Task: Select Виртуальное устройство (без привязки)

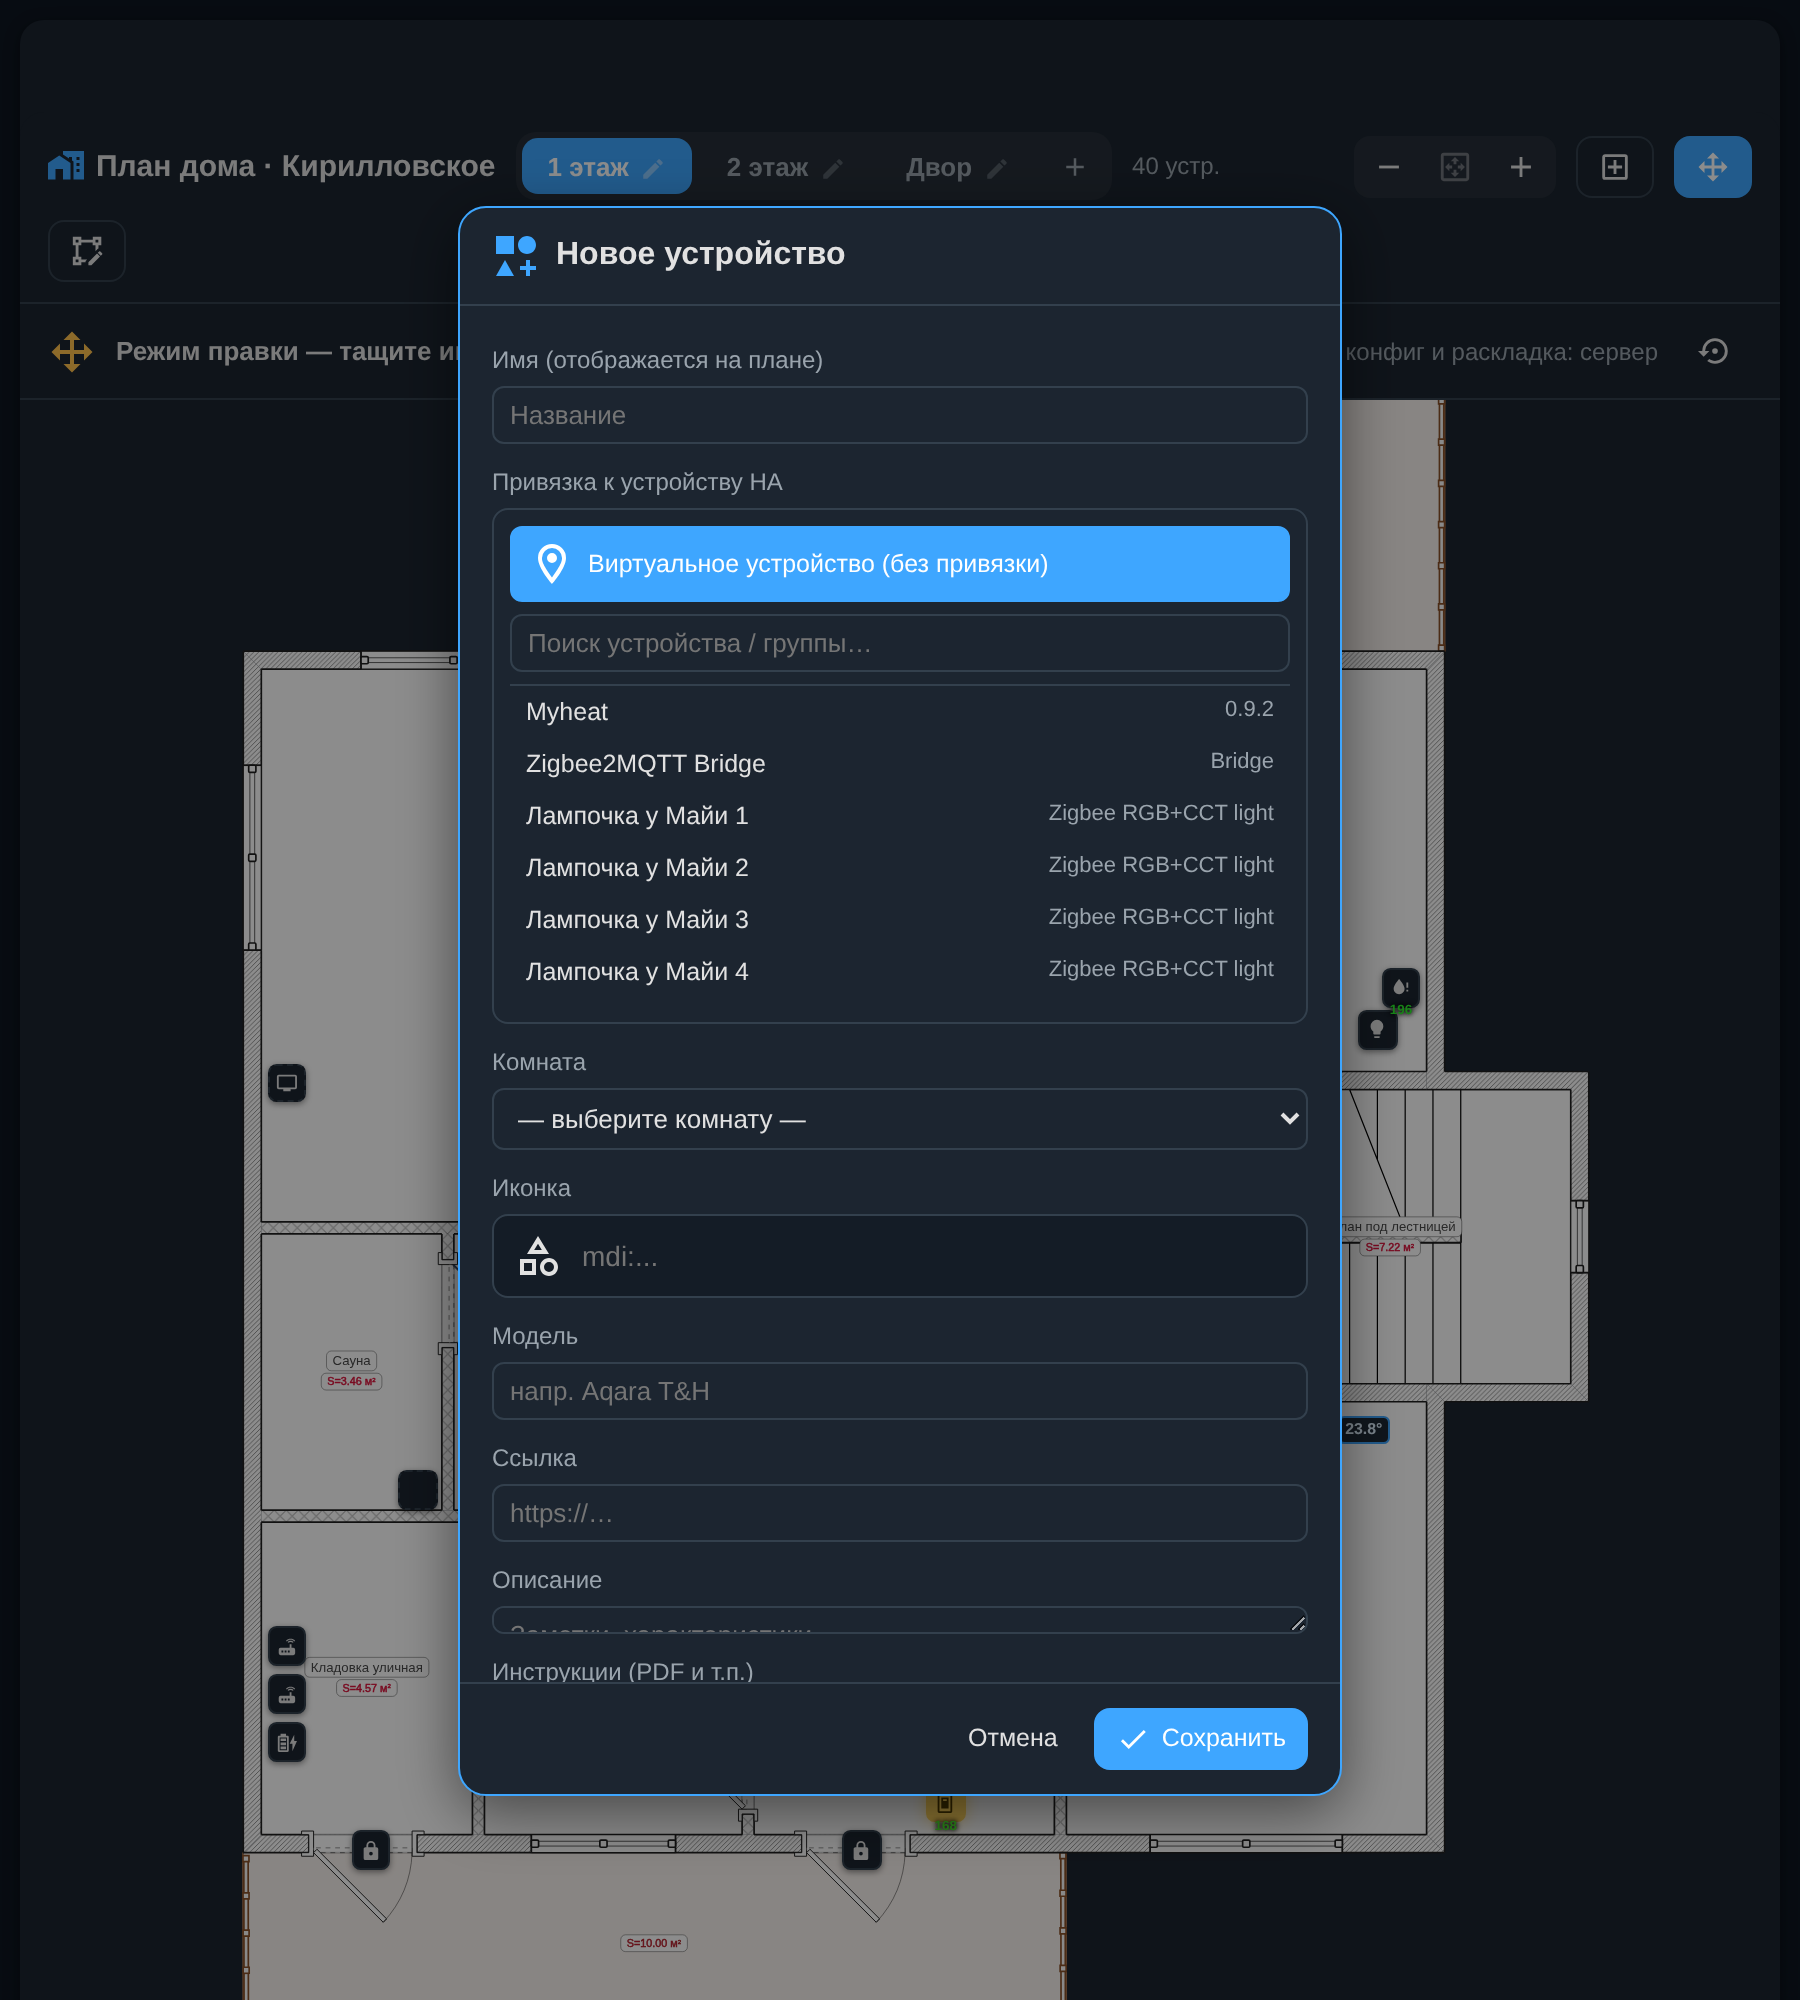Action: coord(899,564)
